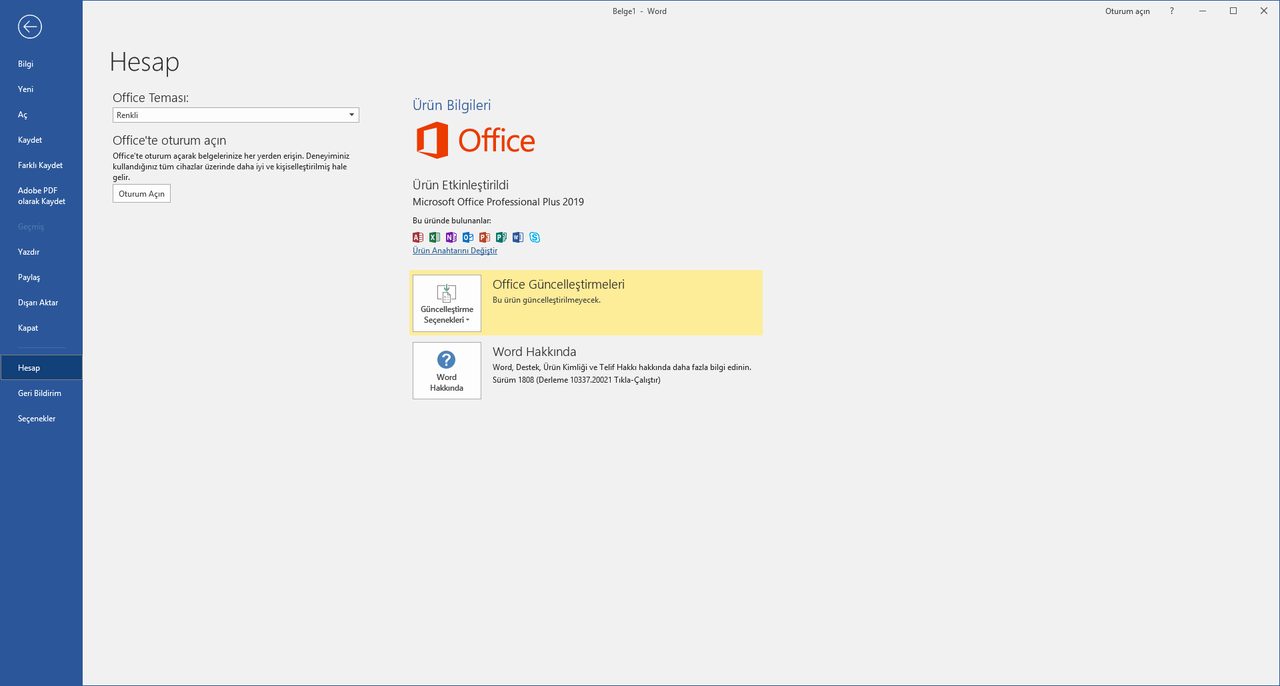Open Dışarı Aktar

(41, 302)
